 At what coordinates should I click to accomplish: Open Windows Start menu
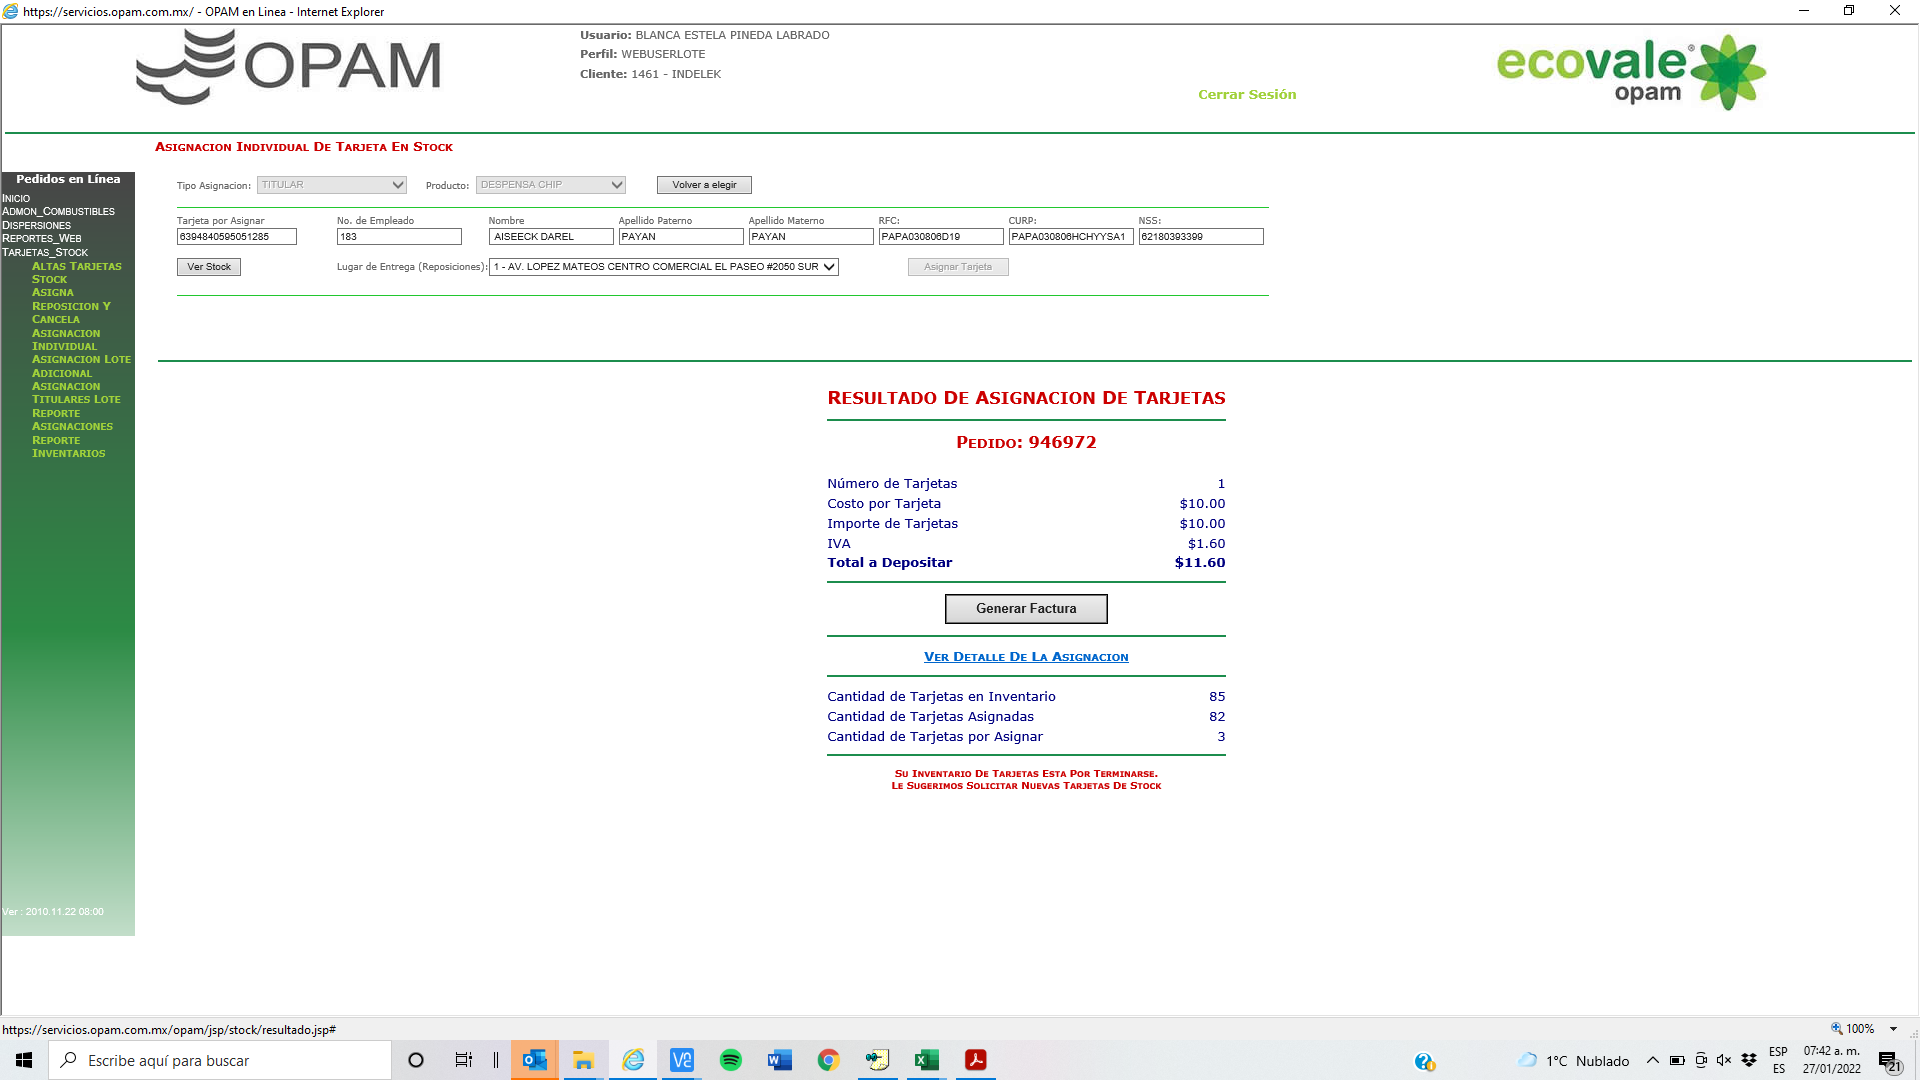coord(24,1060)
